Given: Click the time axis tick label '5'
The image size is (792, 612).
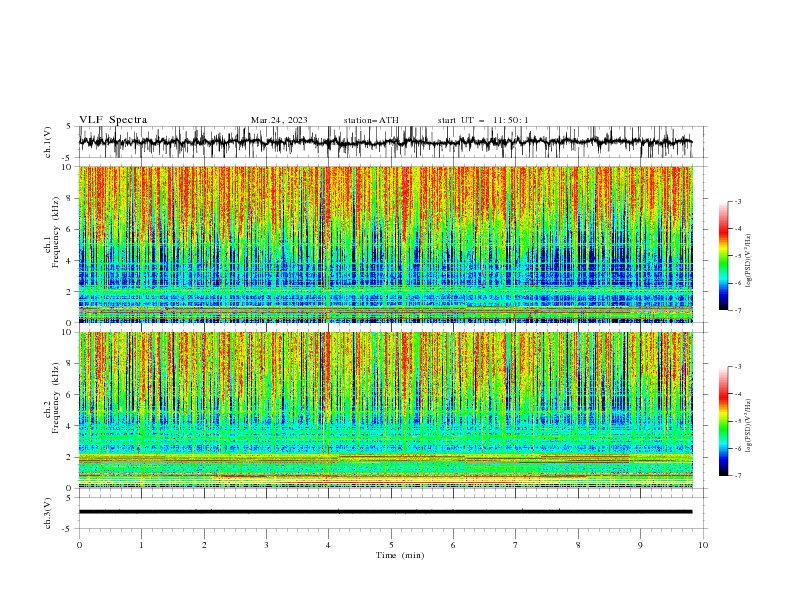Looking at the screenshot, I should [x=391, y=545].
